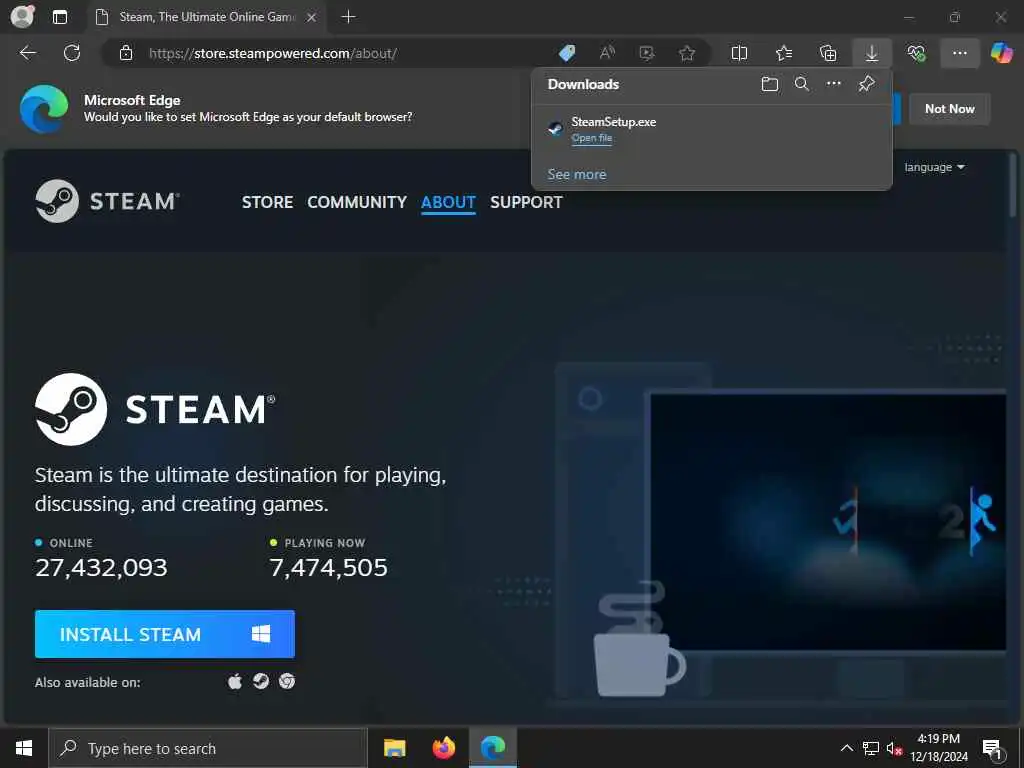Open the Windows Start menu
This screenshot has height=768, width=1024.
(x=24, y=748)
